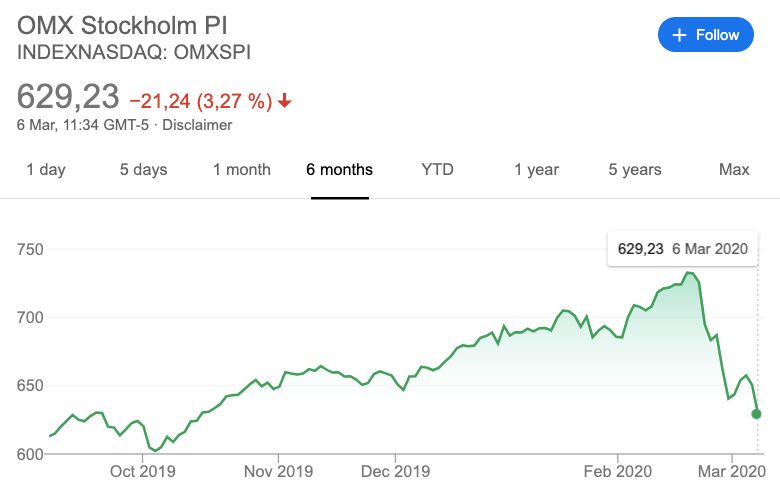Image resolution: width=780 pixels, height=502 pixels.
Task: Select the 1 month tab
Action: (242, 170)
